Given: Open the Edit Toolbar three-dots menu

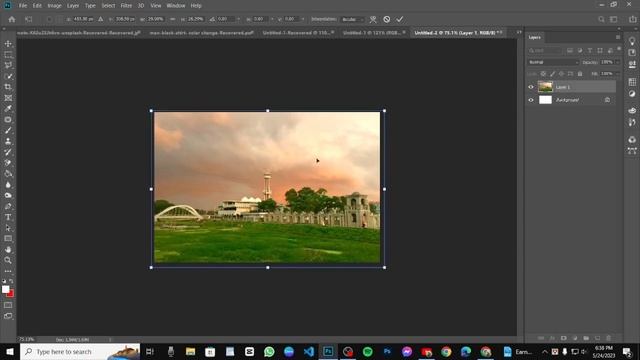Looking at the screenshot, I should click(x=8, y=271).
